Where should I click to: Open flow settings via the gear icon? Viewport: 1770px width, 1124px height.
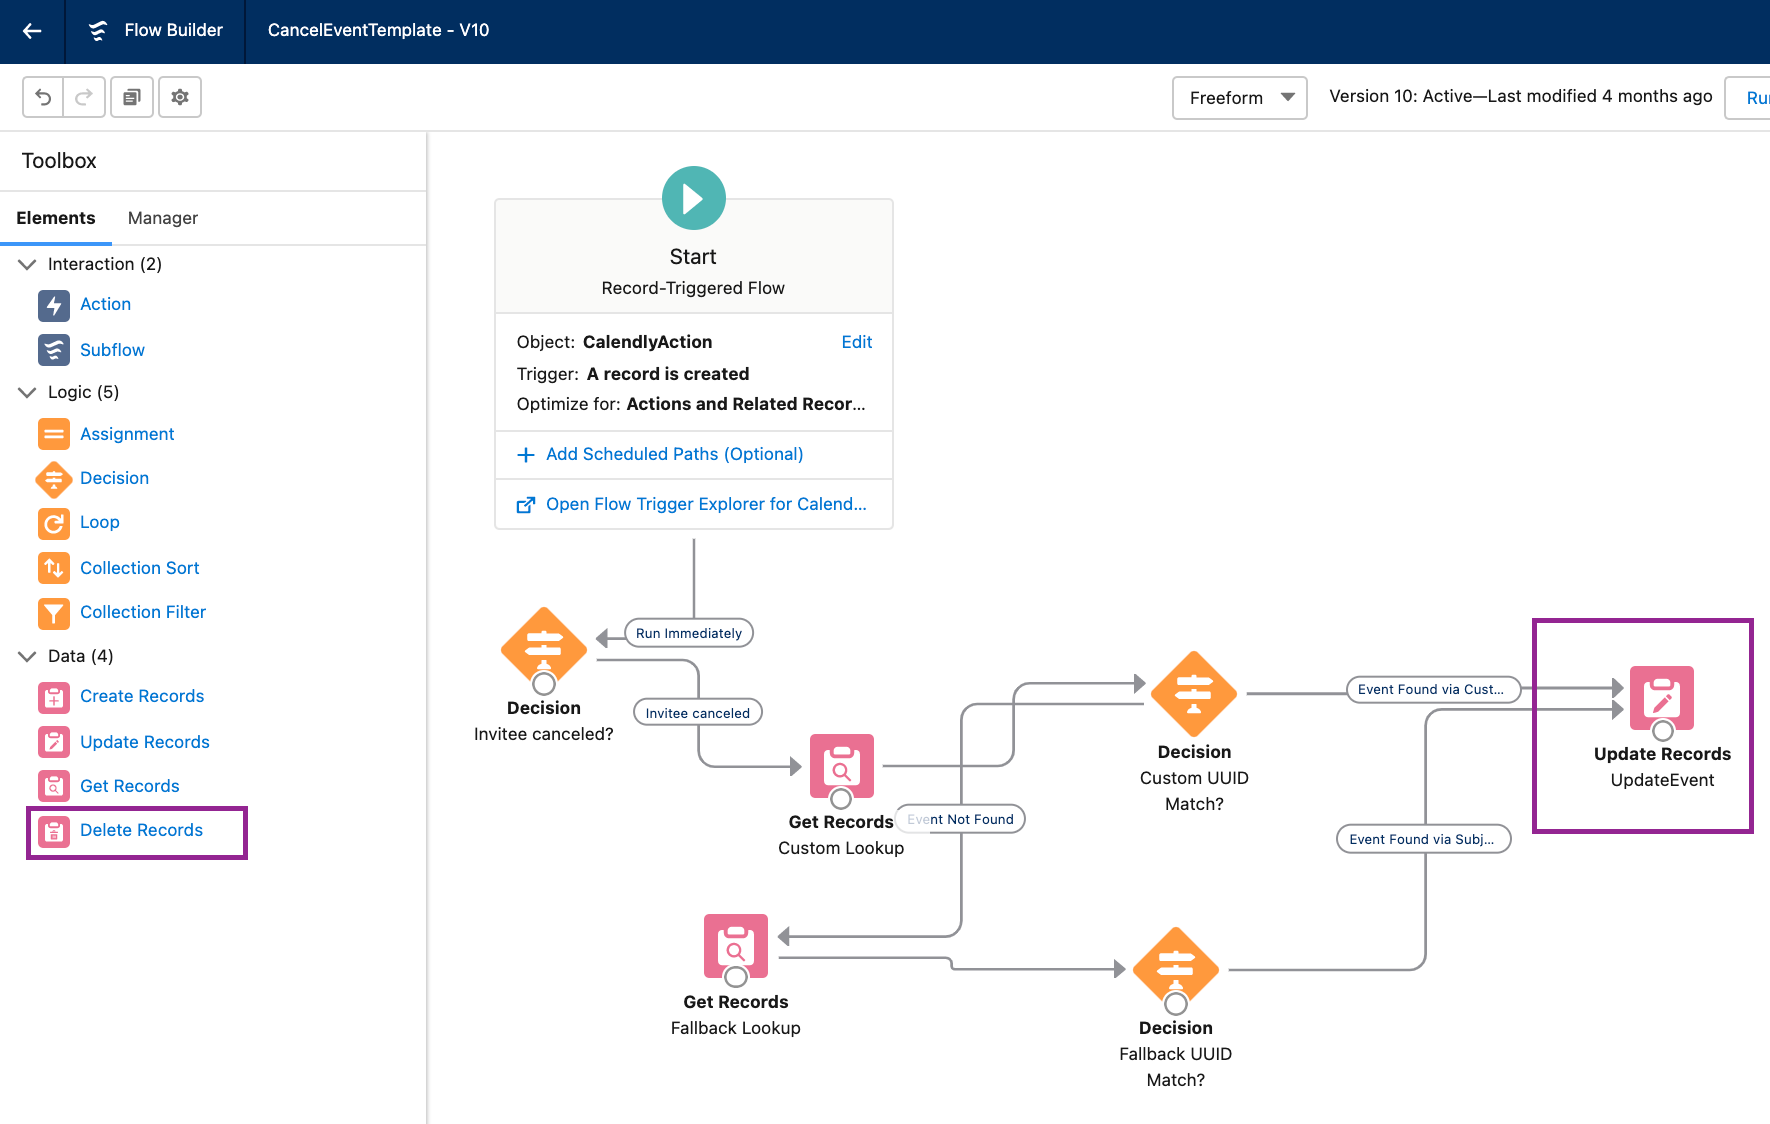180,97
